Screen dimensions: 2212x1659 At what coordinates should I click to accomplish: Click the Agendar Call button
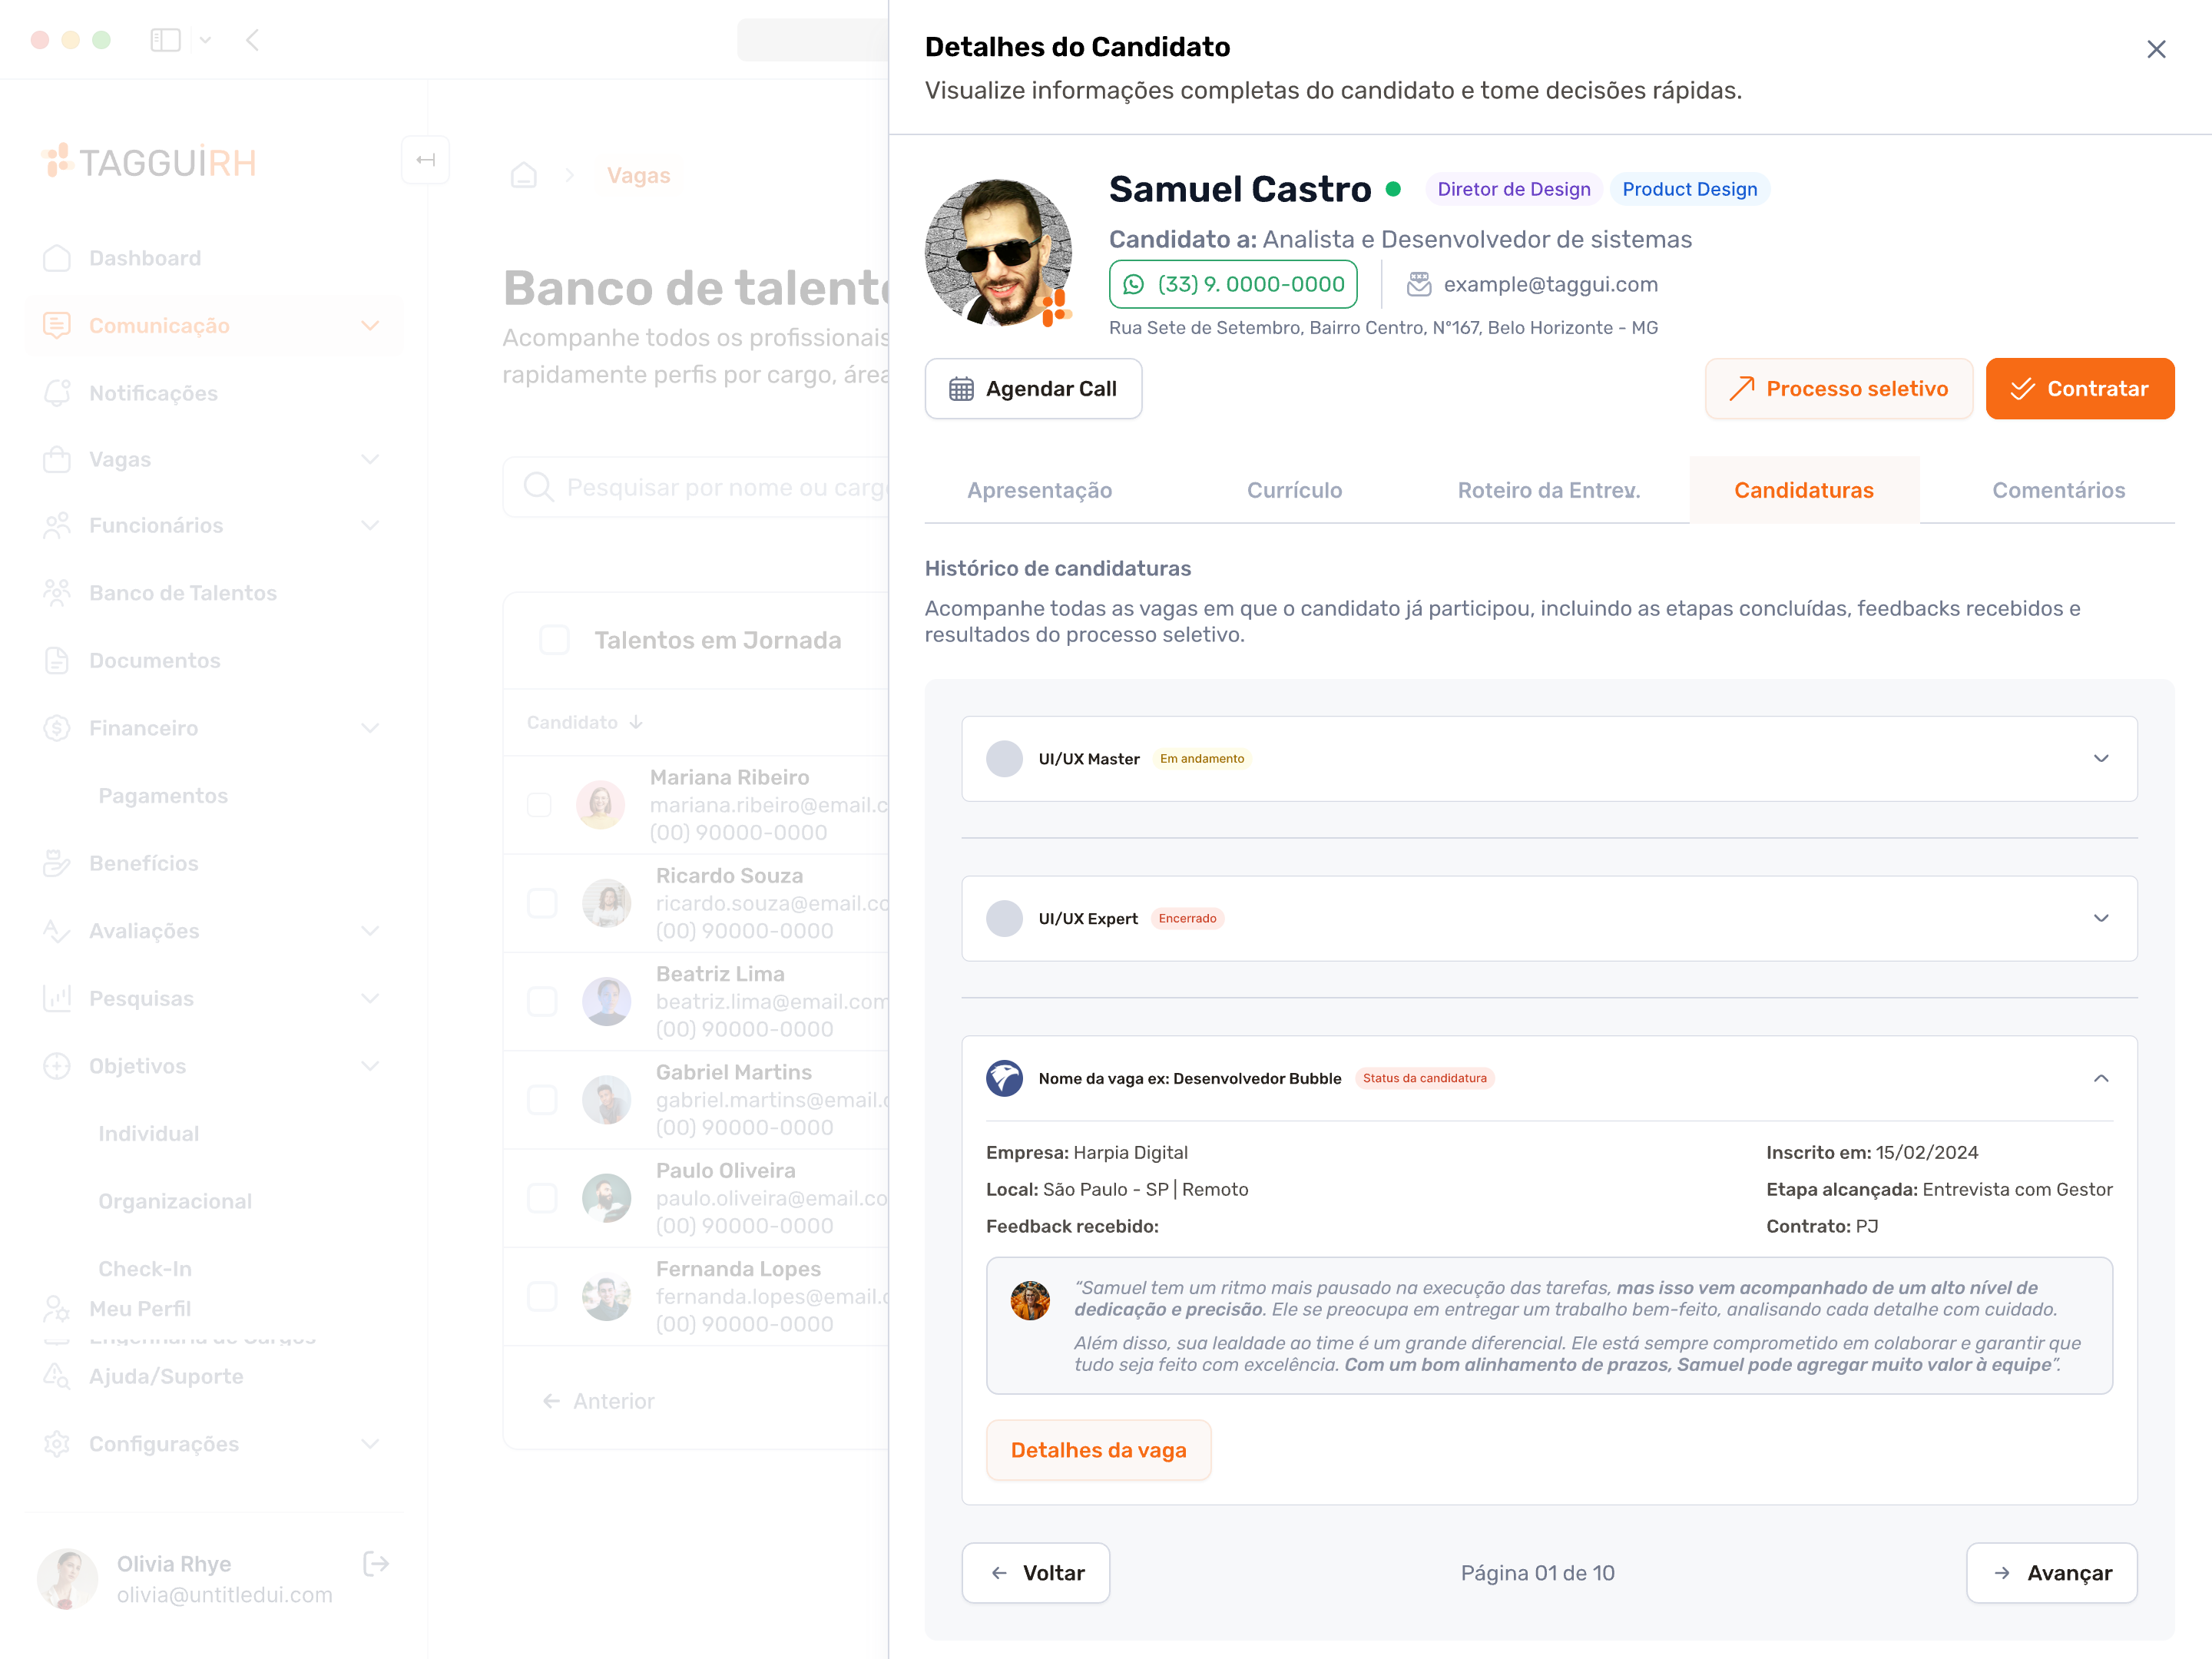click(x=1033, y=389)
